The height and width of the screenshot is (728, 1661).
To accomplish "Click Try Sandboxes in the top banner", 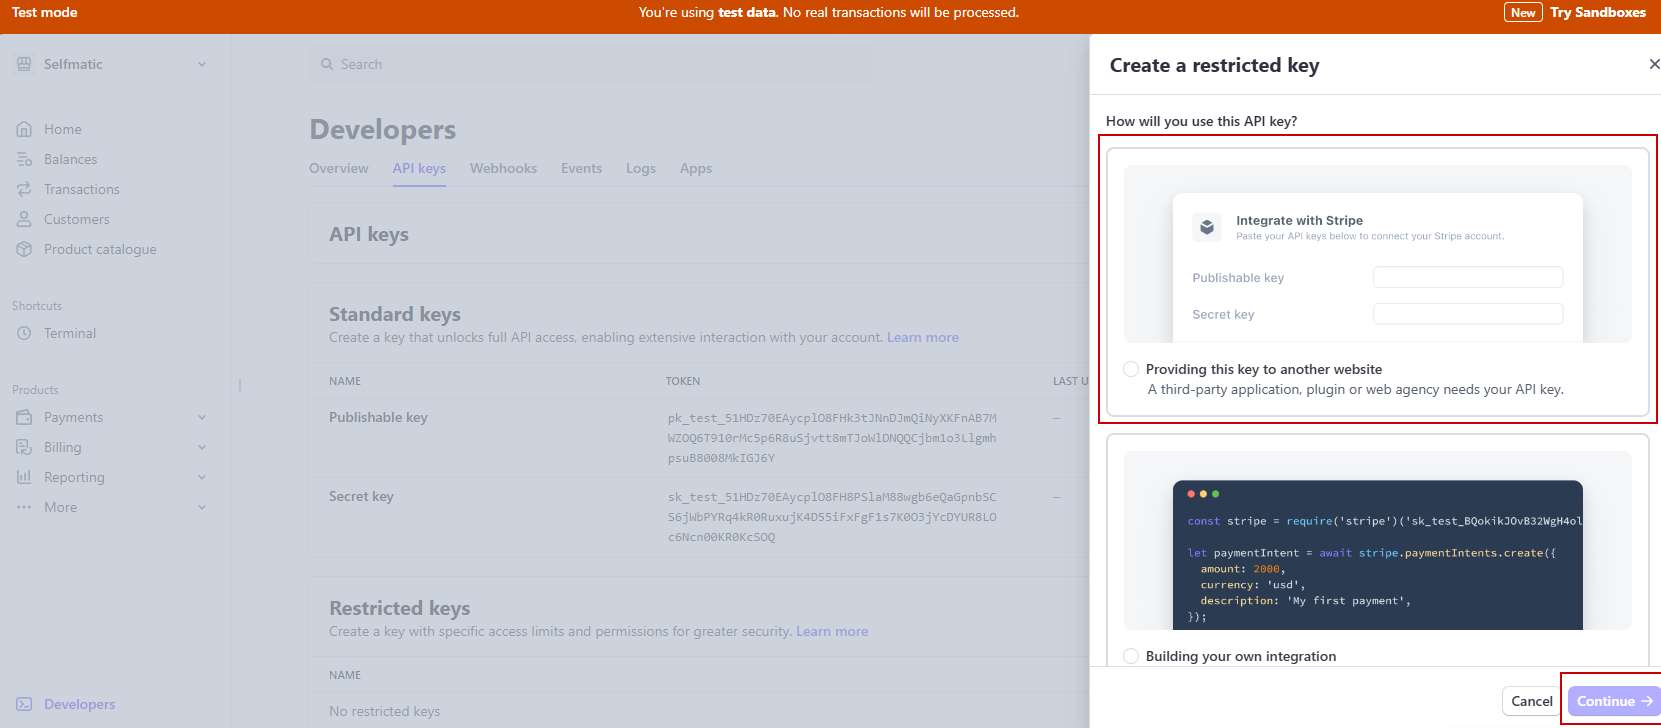I will pos(1598,12).
